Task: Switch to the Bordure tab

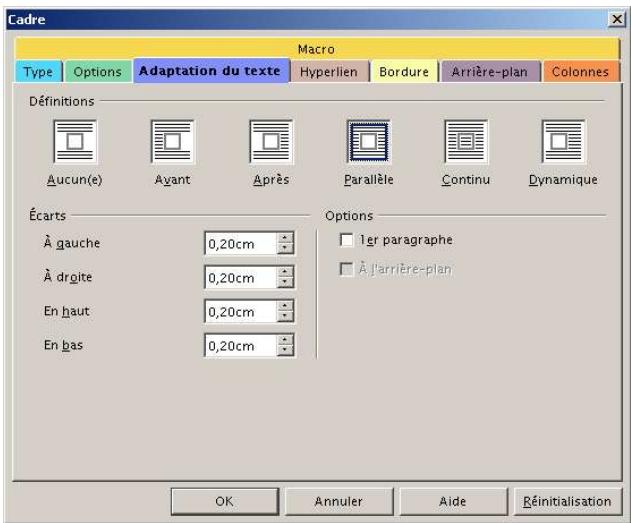Action: point(404,72)
